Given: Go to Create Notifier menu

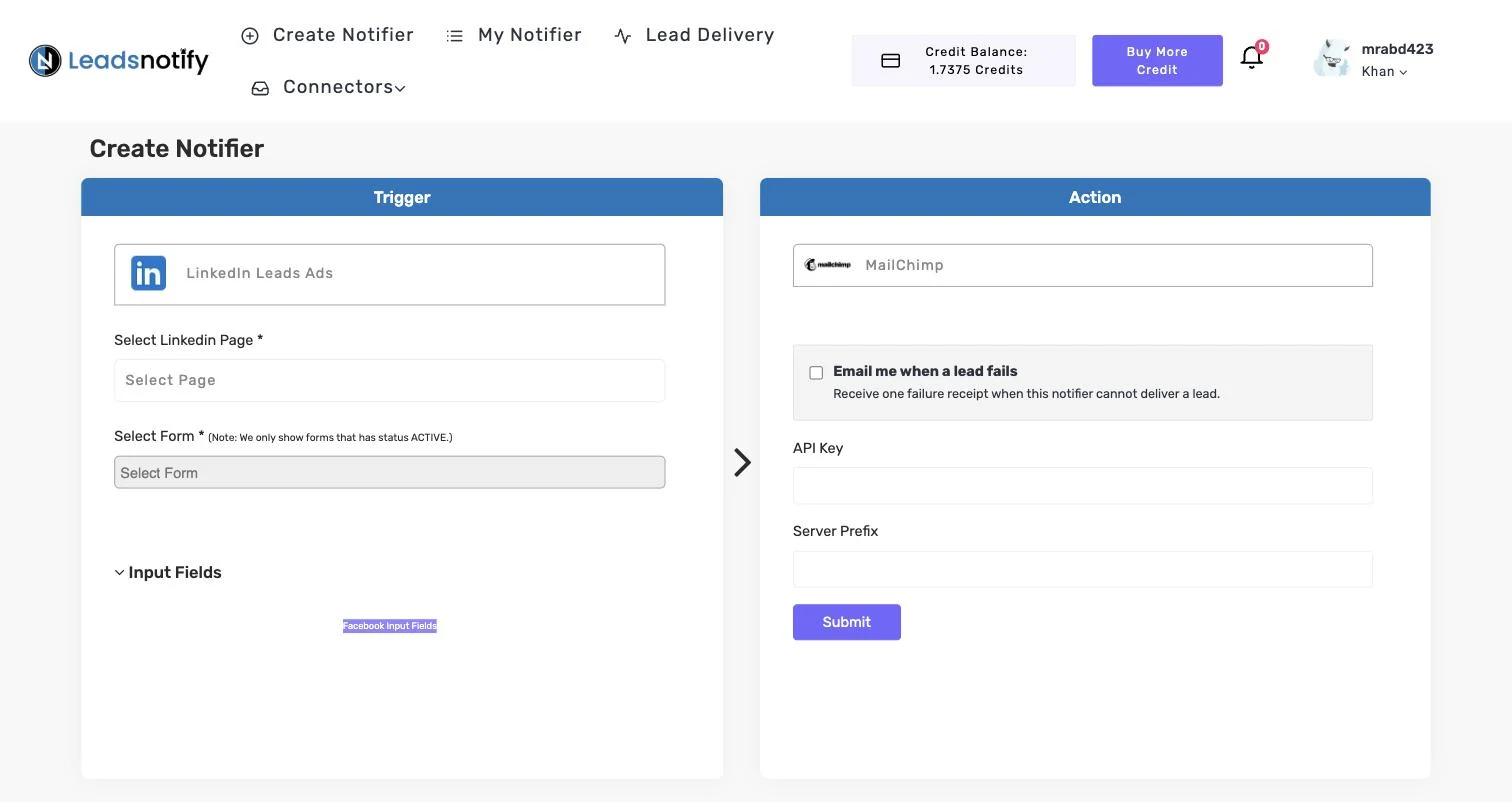Looking at the screenshot, I should pos(343,35).
